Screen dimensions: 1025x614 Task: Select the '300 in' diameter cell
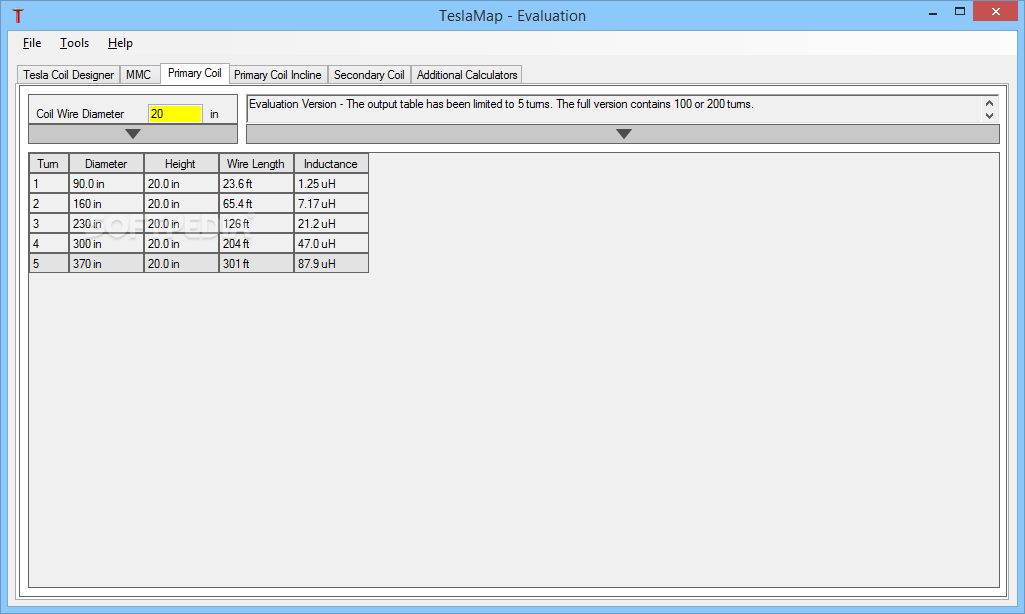point(106,244)
